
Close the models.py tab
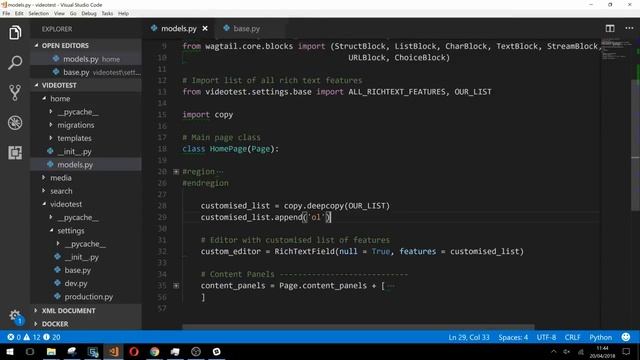[205, 29]
